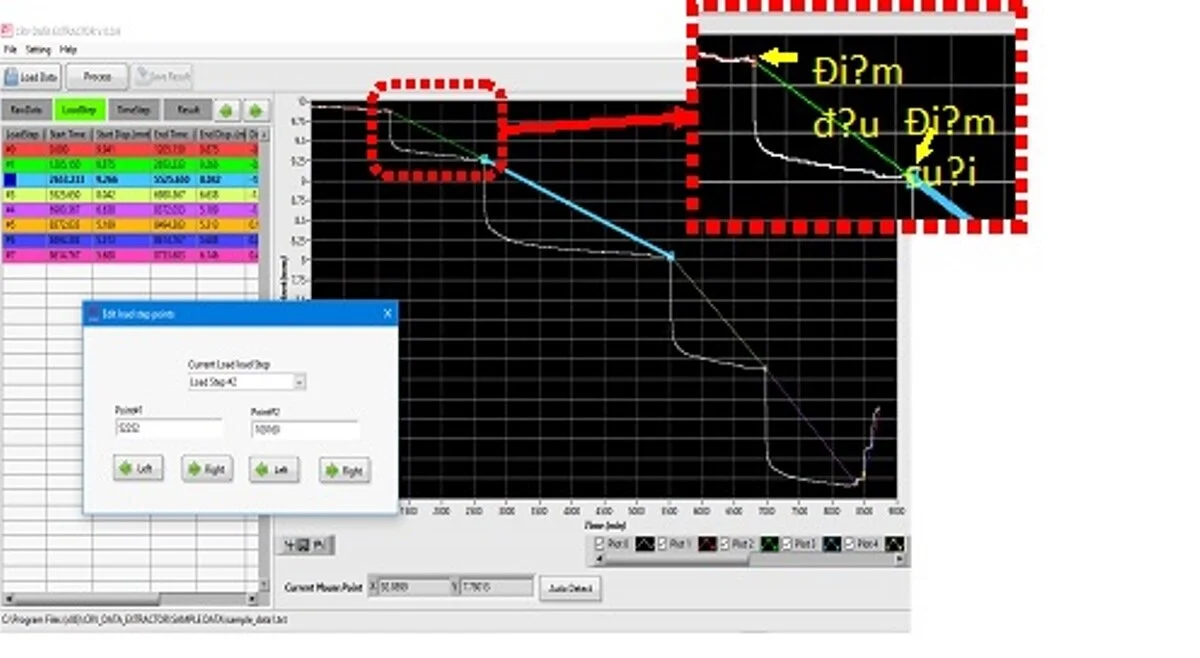Click Plot 0 line style swatch
The image size is (1200, 658).
(x=645, y=543)
